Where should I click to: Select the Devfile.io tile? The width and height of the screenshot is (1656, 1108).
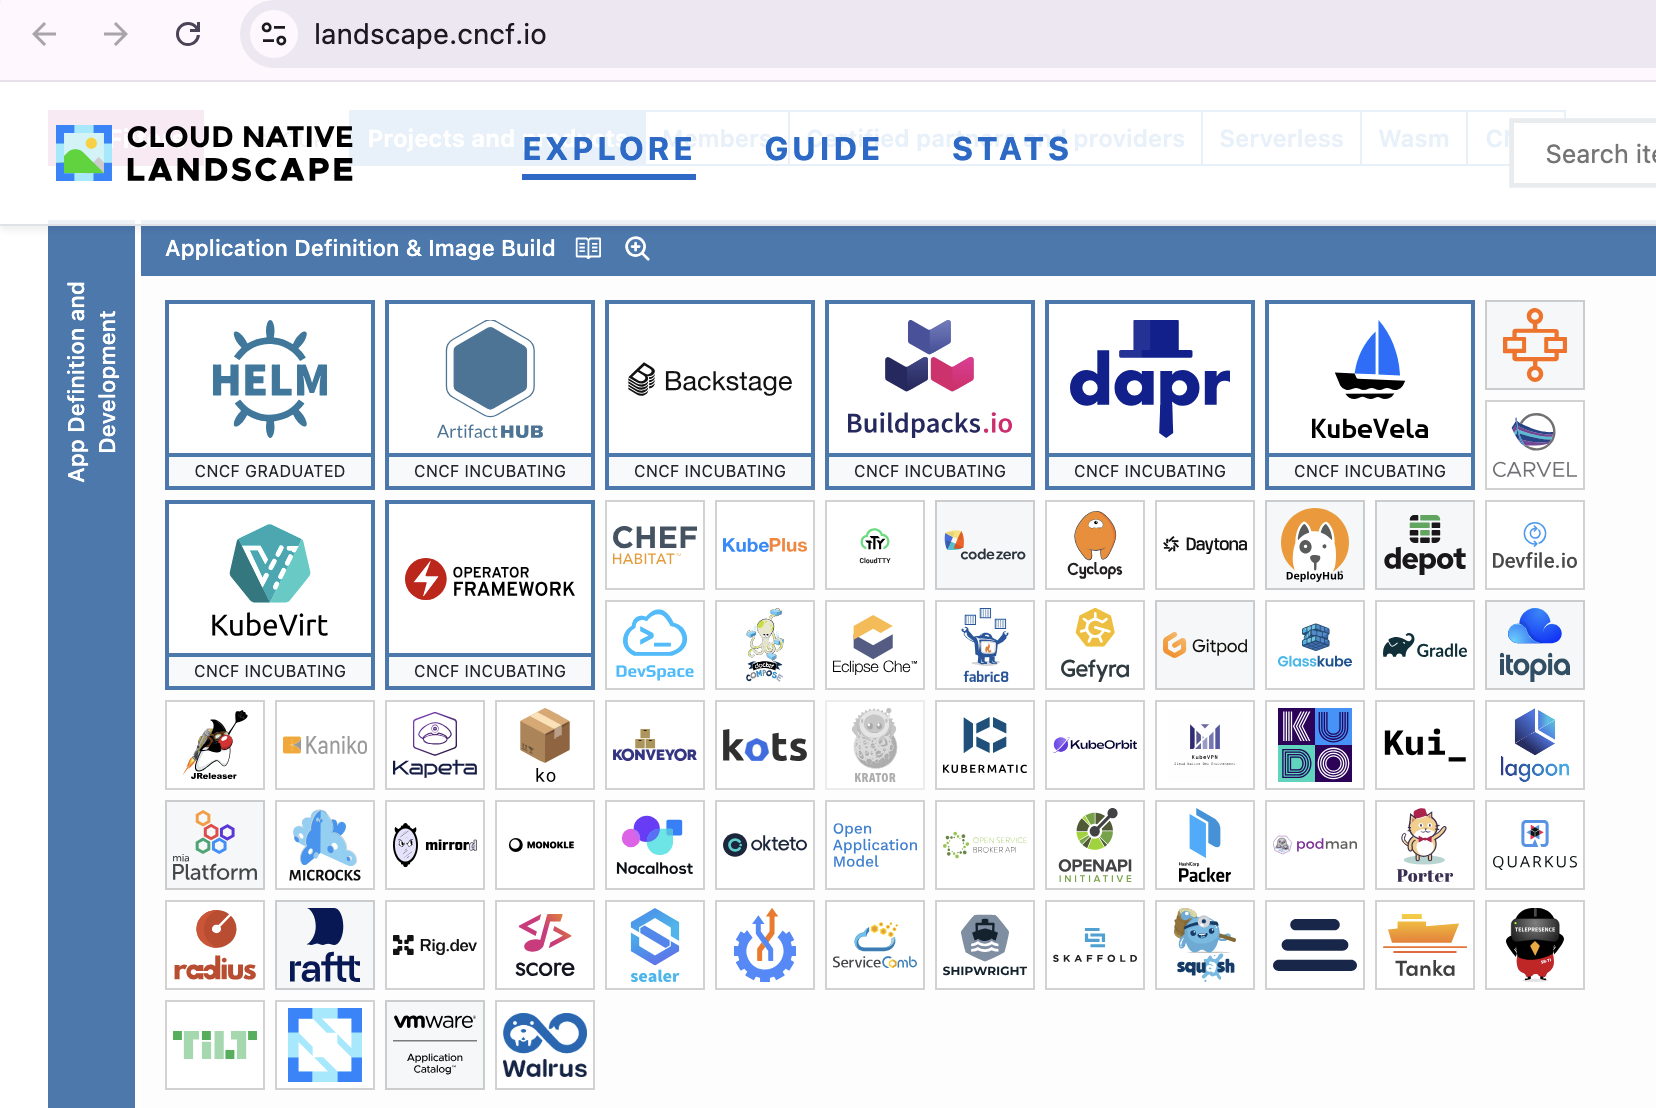[1535, 545]
